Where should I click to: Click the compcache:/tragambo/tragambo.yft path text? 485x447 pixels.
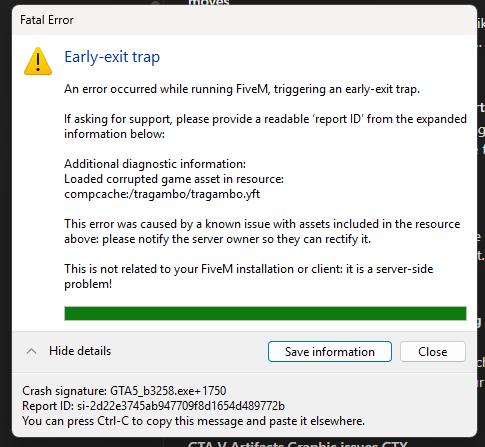point(162,194)
